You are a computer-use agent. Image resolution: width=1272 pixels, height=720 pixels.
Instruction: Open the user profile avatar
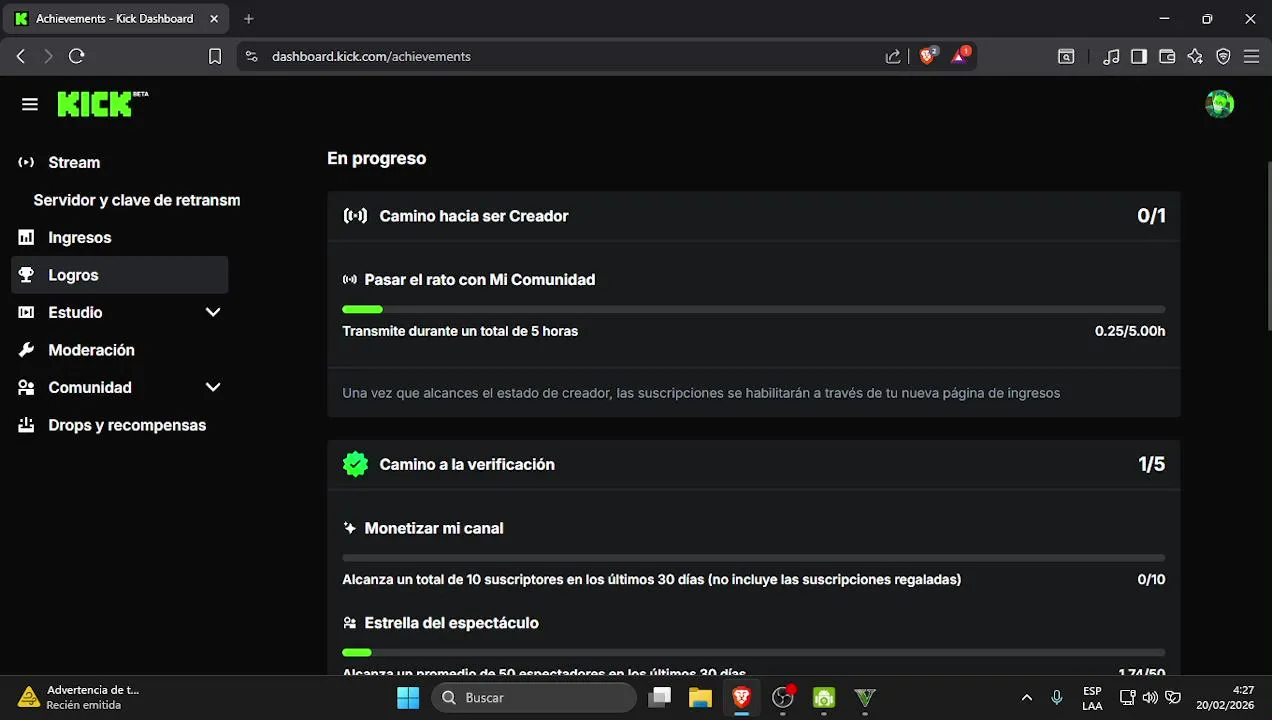tap(1219, 104)
